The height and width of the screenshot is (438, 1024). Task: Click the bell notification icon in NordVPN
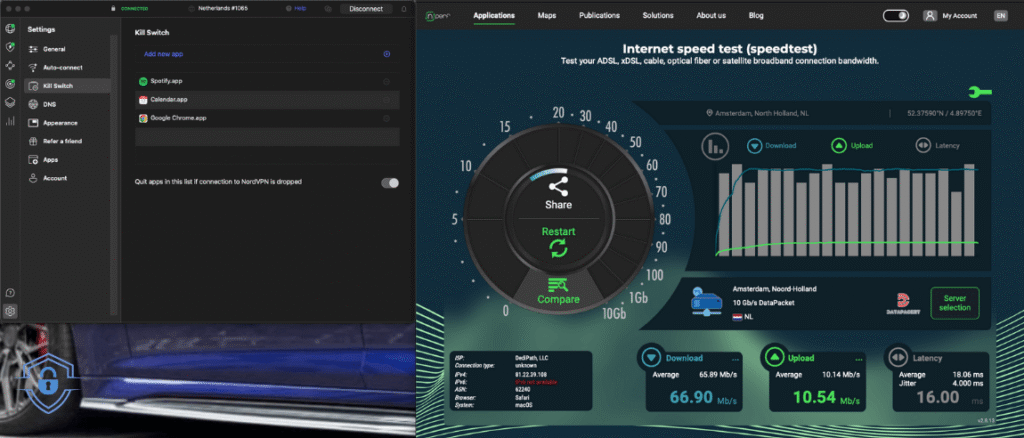click(404, 8)
